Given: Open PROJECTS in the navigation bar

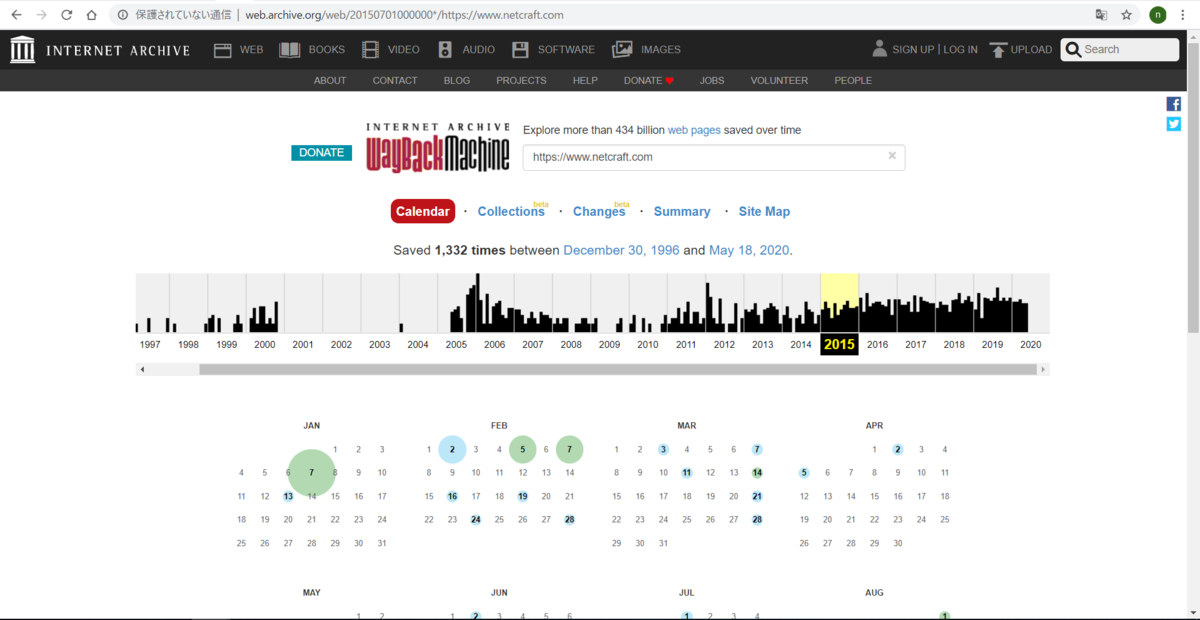Looking at the screenshot, I should pos(521,80).
